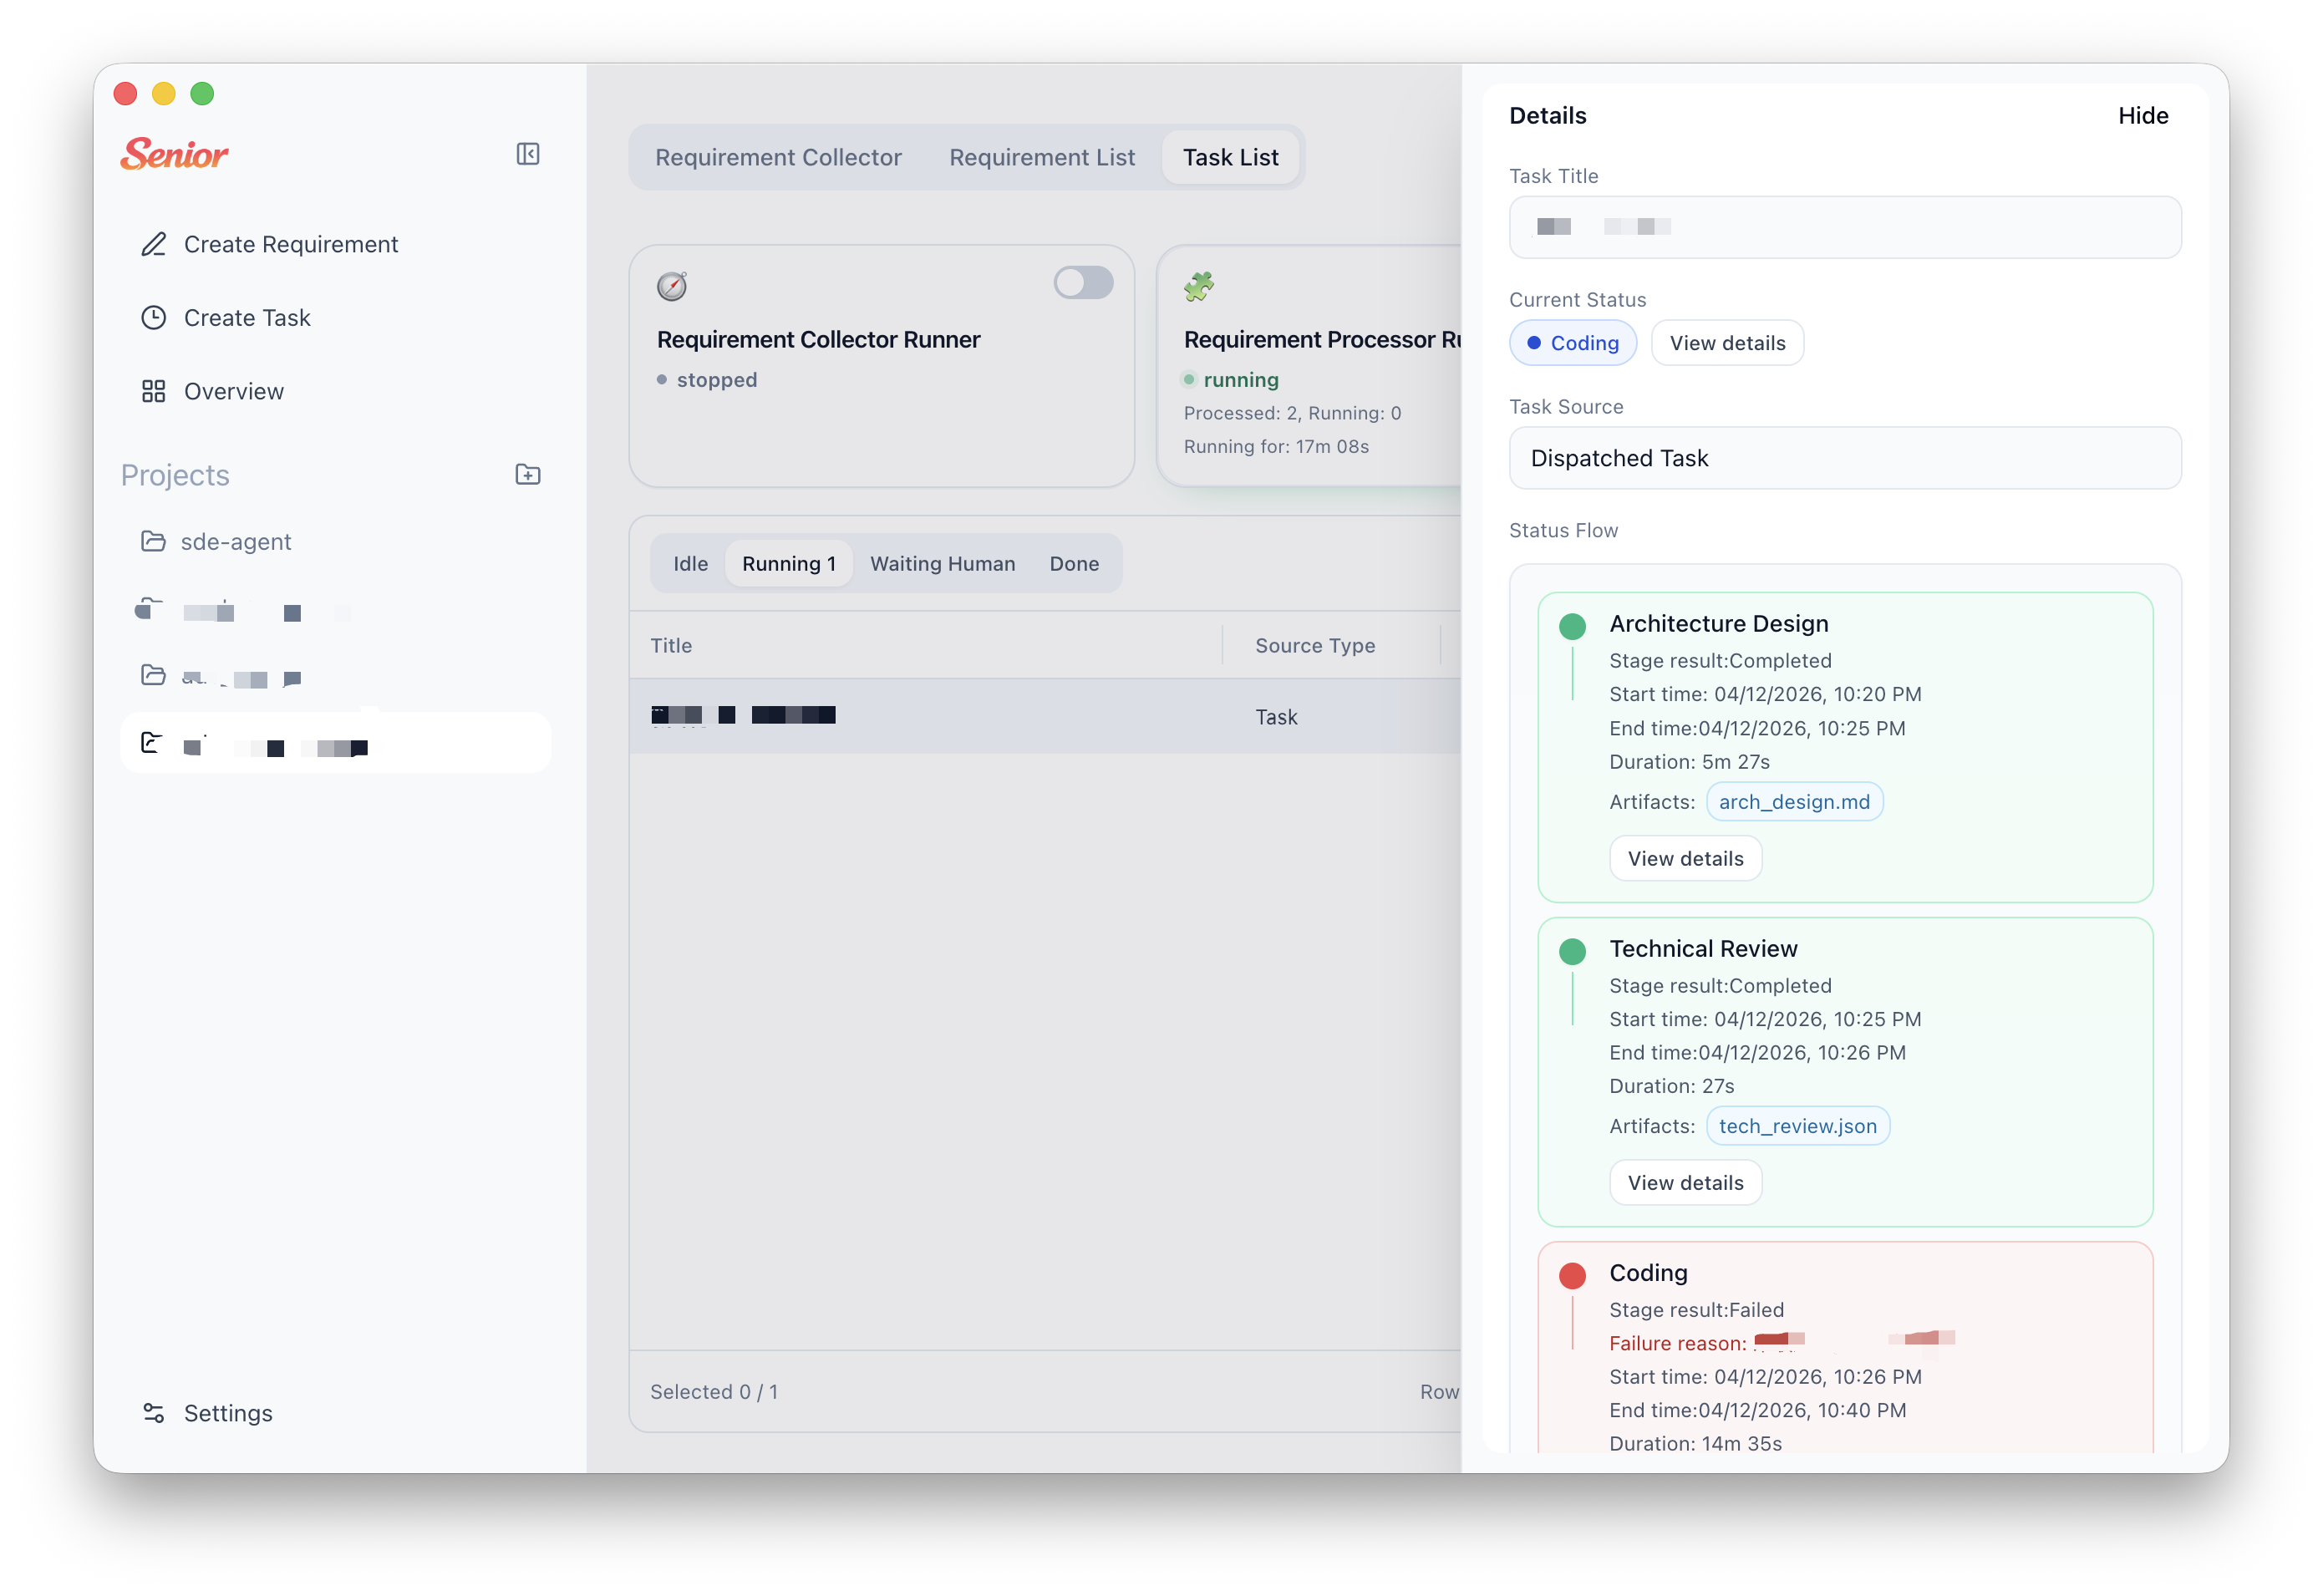The image size is (2323, 1596).
Task: Enable the Requirement Collector Runner toggle
Action: click(x=1083, y=283)
